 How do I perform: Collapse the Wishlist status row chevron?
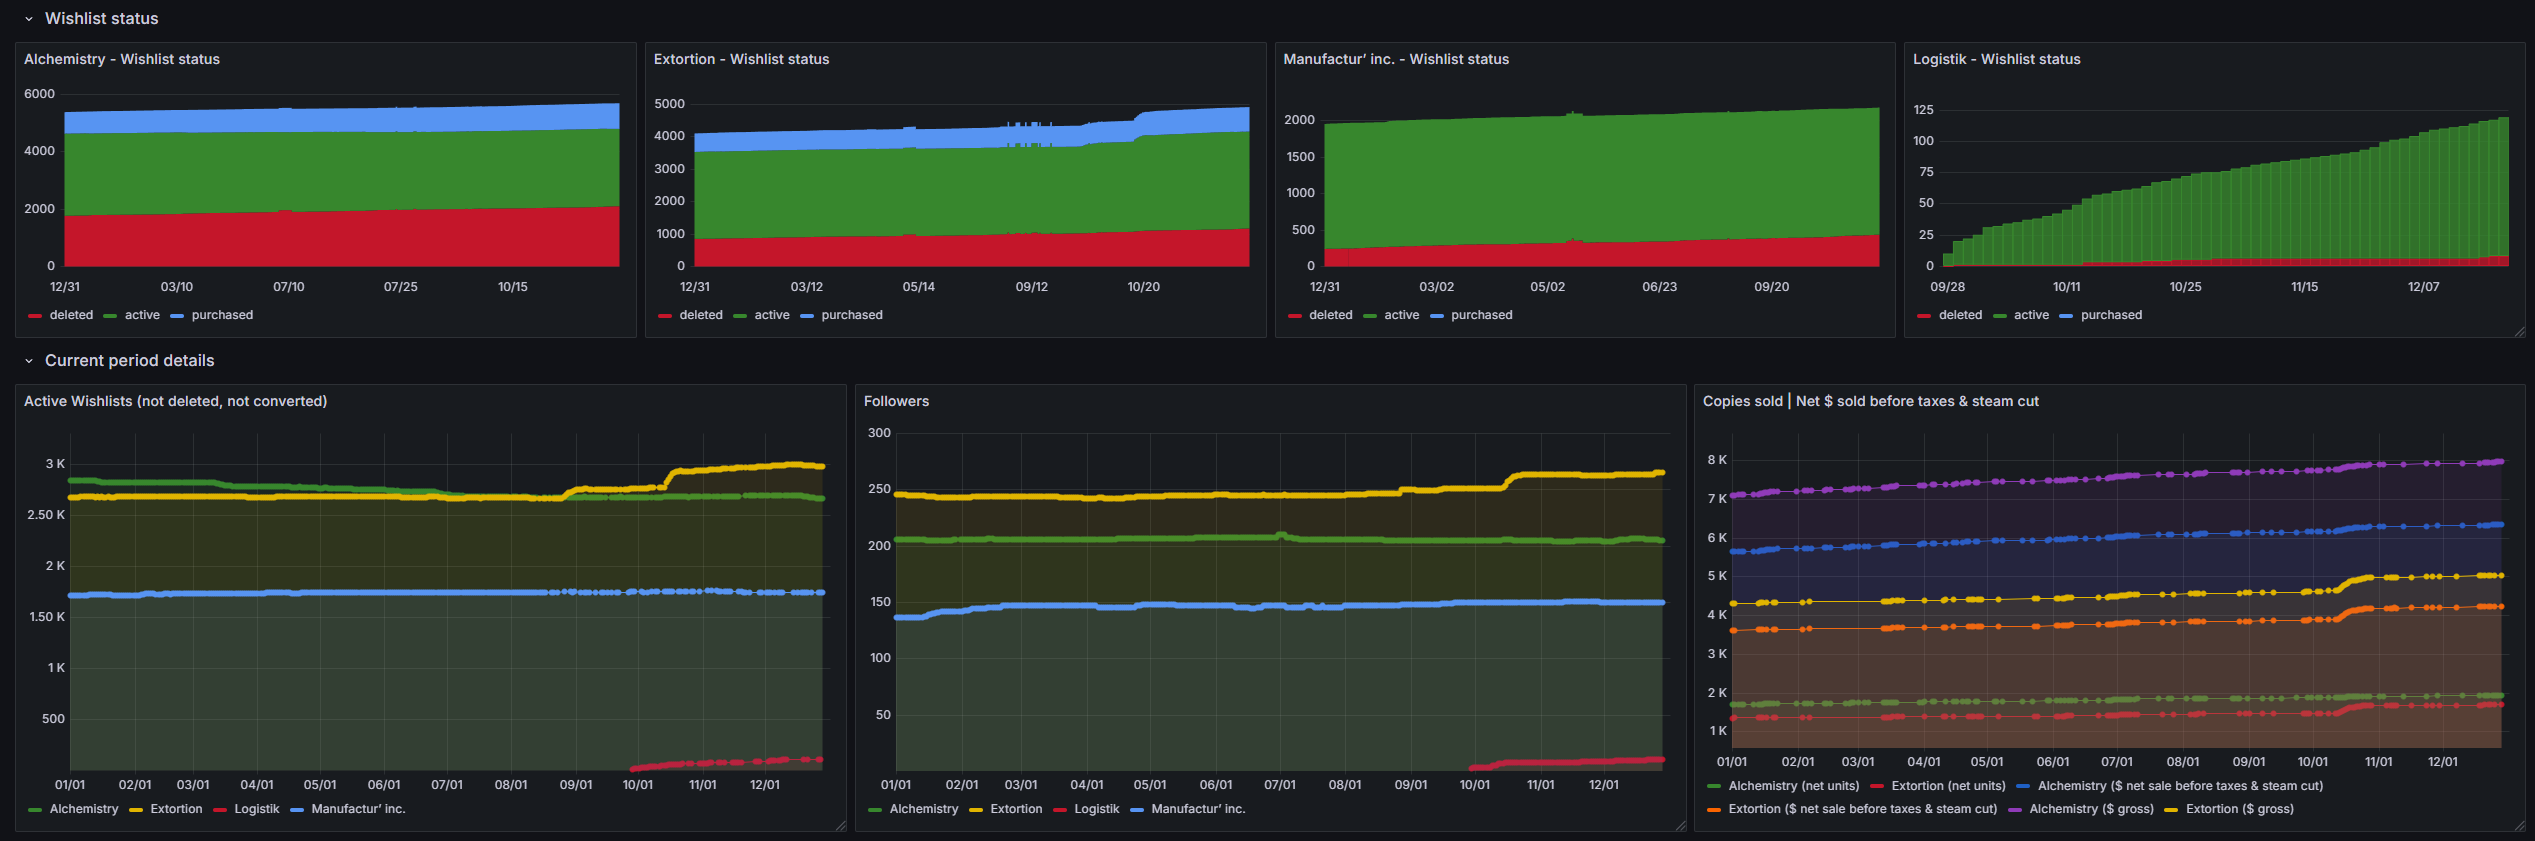click(29, 19)
